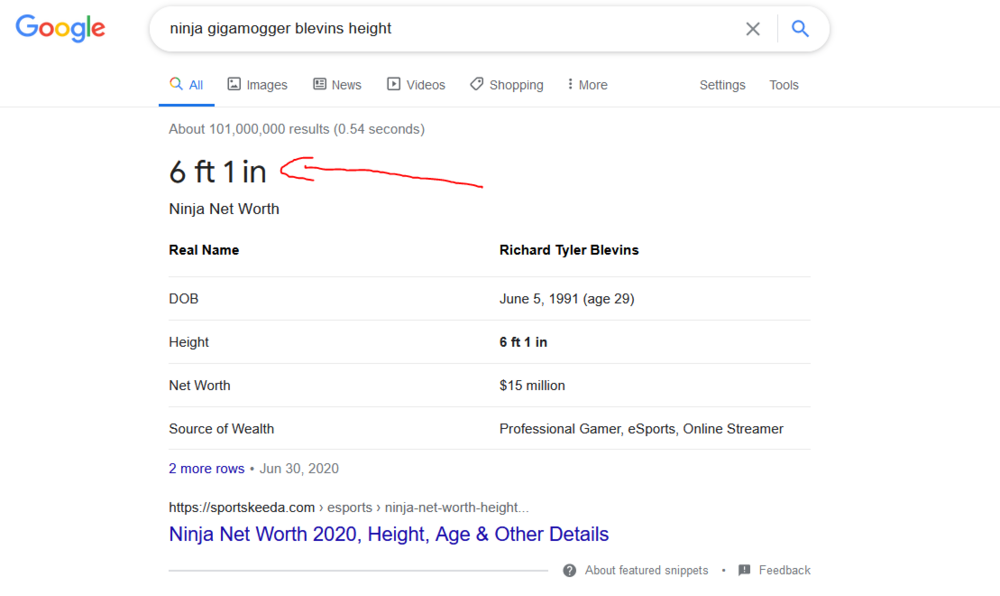Click the Shopping tag icon

tap(476, 84)
